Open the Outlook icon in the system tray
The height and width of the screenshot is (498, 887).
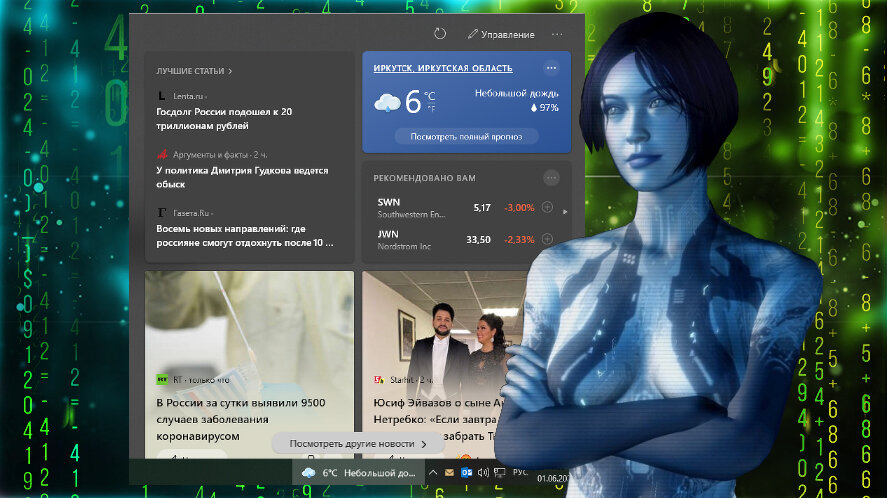(x=466, y=473)
